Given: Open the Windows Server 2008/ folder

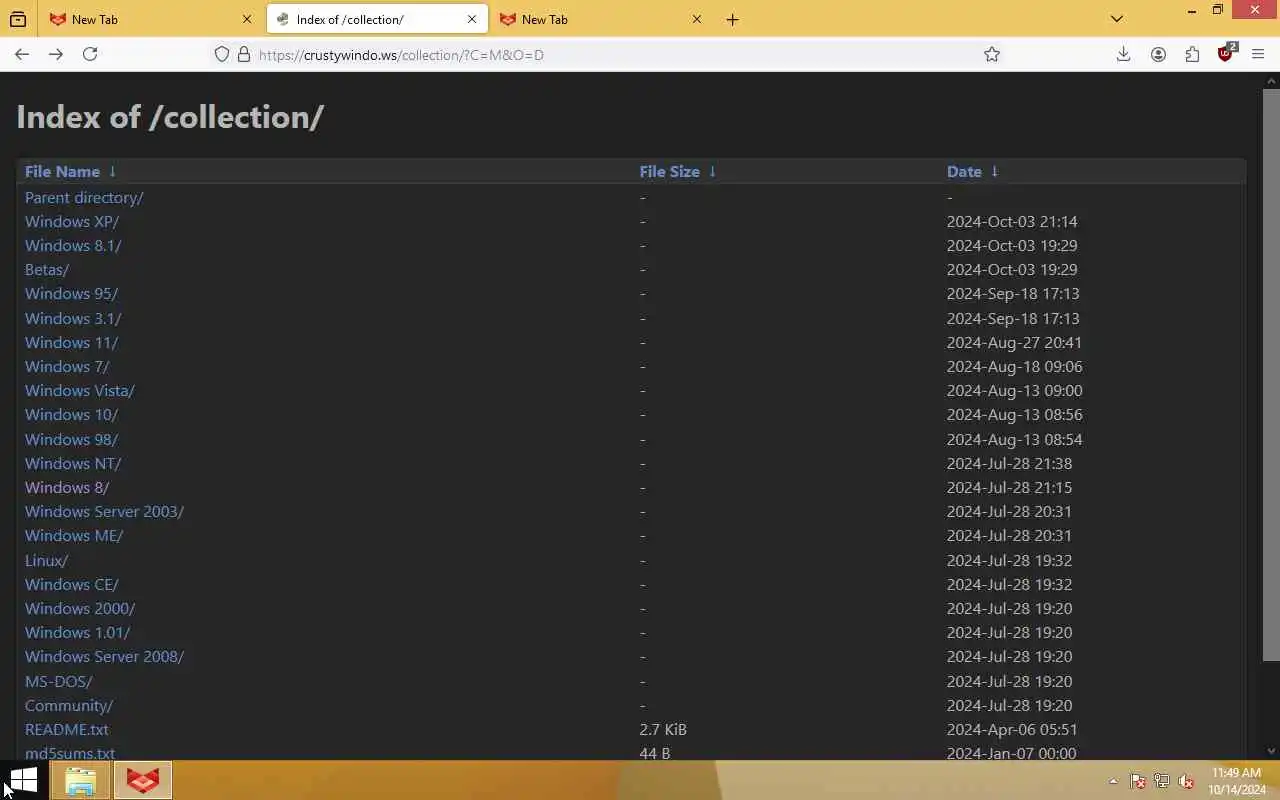Looking at the screenshot, I should (x=104, y=657).
